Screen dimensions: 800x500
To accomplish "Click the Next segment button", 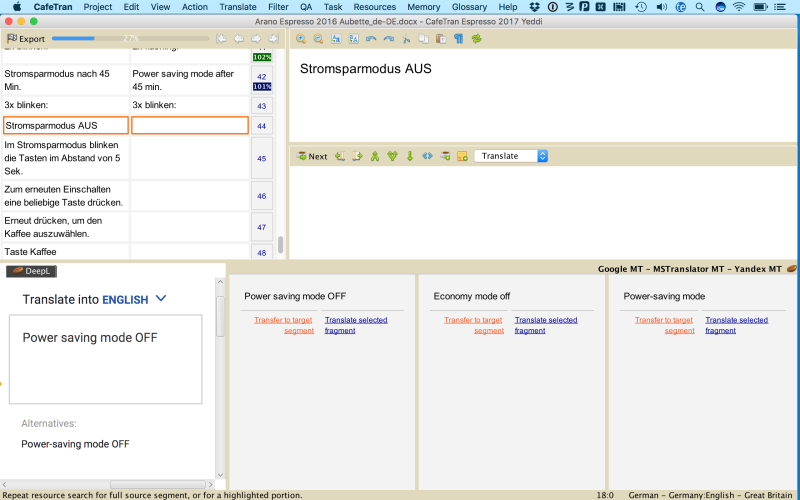I will point(312,156).
